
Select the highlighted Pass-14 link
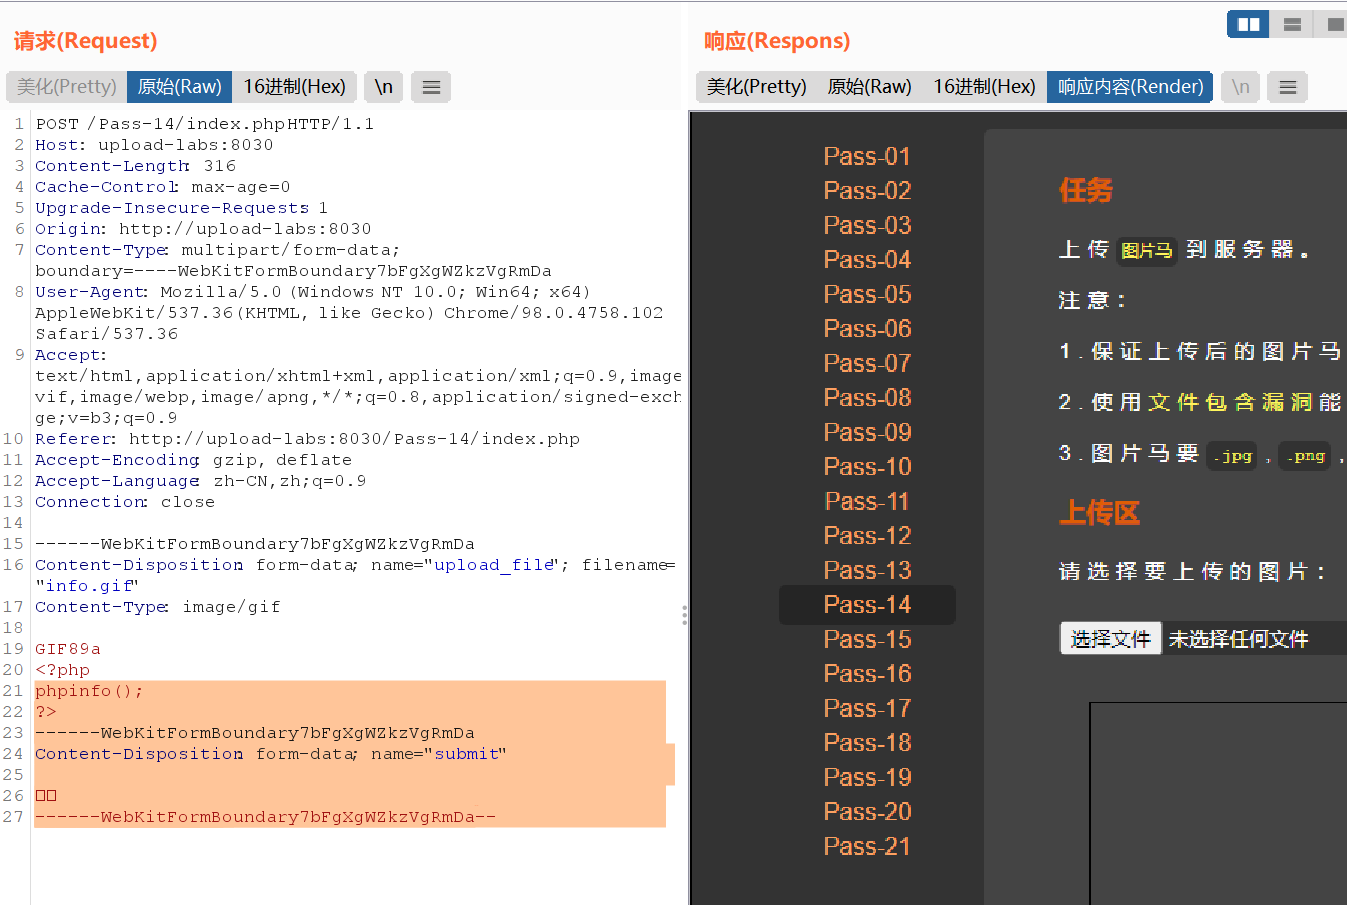[867, 604]
